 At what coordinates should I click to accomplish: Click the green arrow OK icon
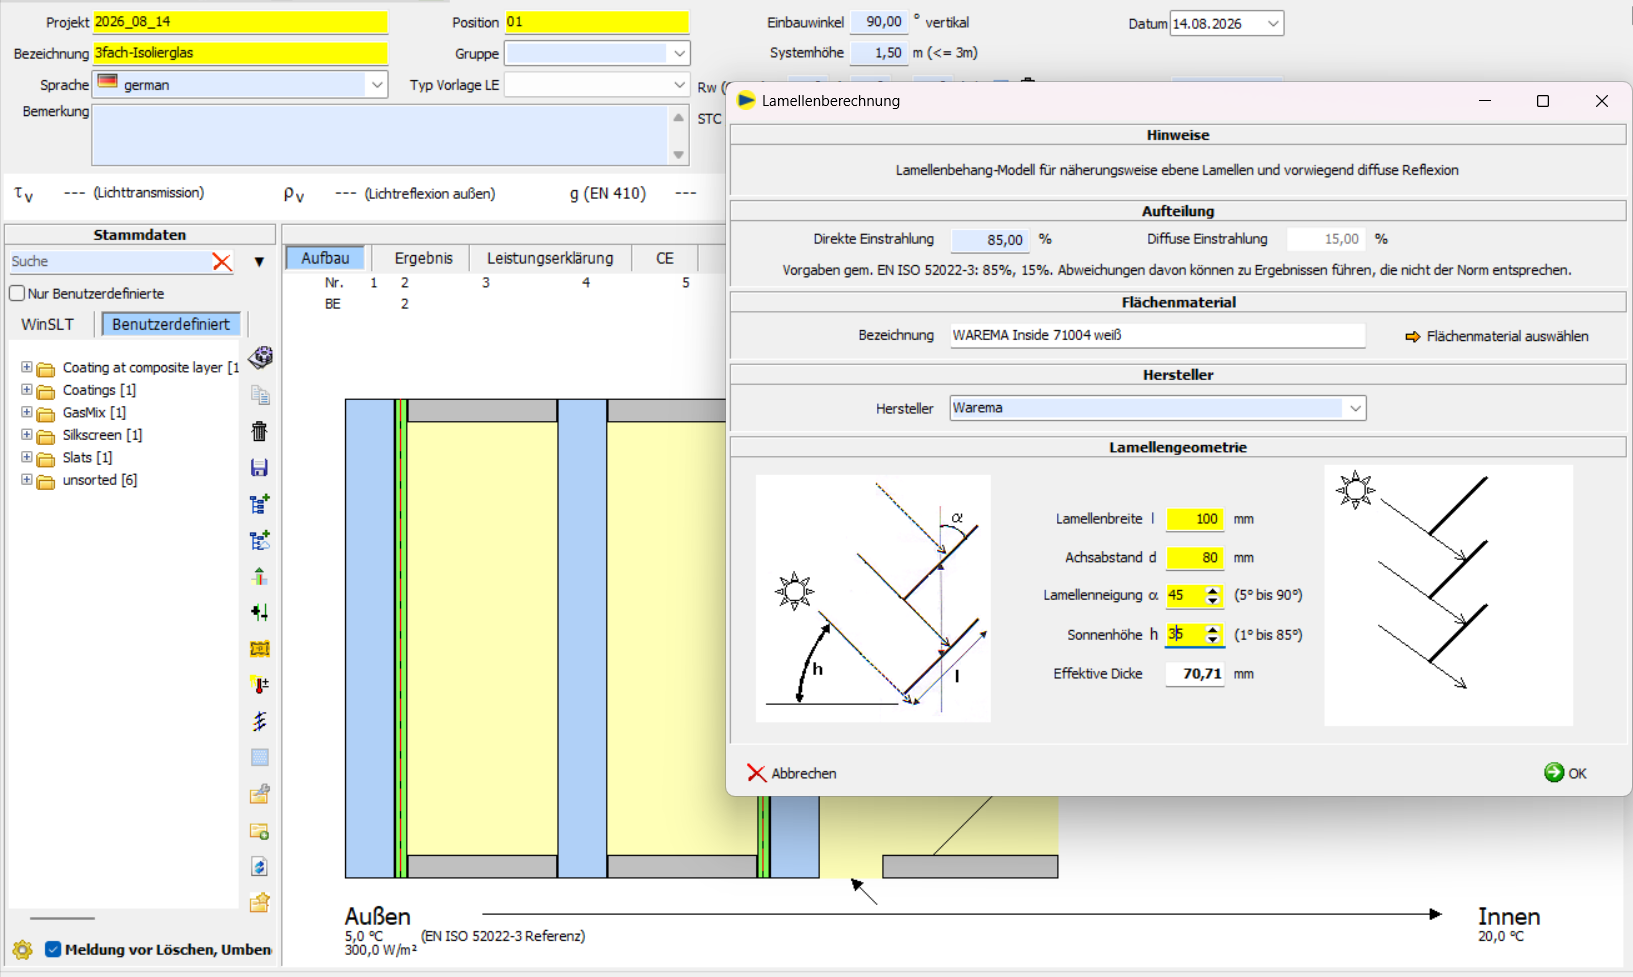point(1554,772)
